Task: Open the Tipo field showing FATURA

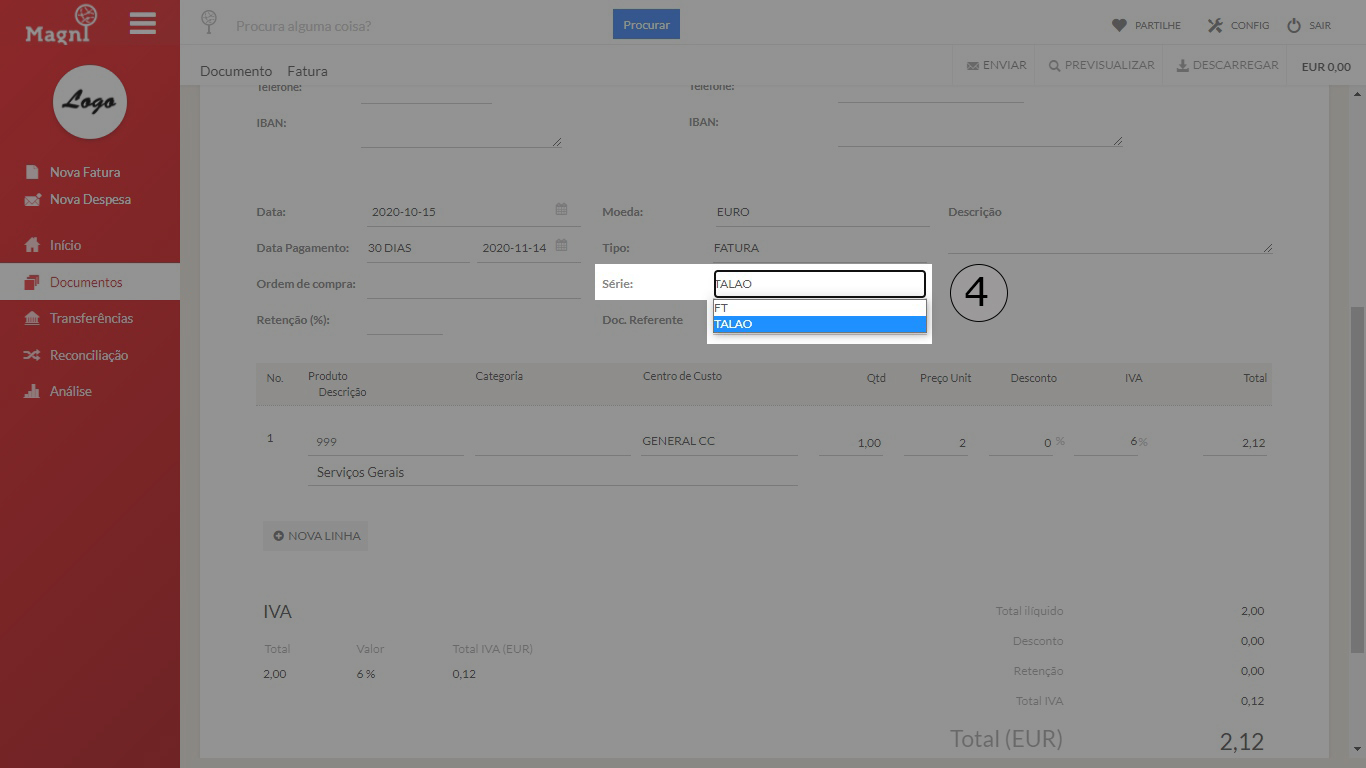Action: pos(822,248)
